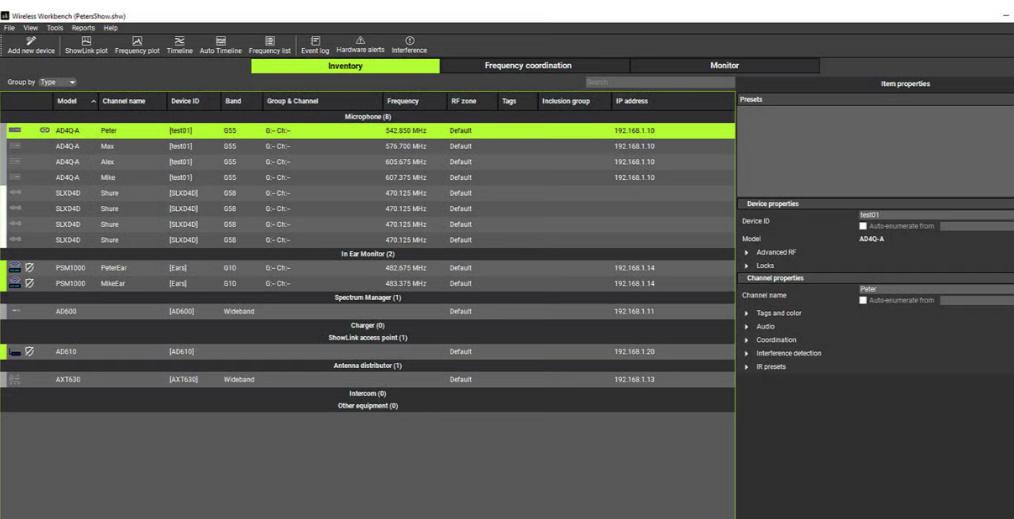Click the Wireless Workbench app icon in title bar
The image size is (1014, 519).
coord(5,16)
